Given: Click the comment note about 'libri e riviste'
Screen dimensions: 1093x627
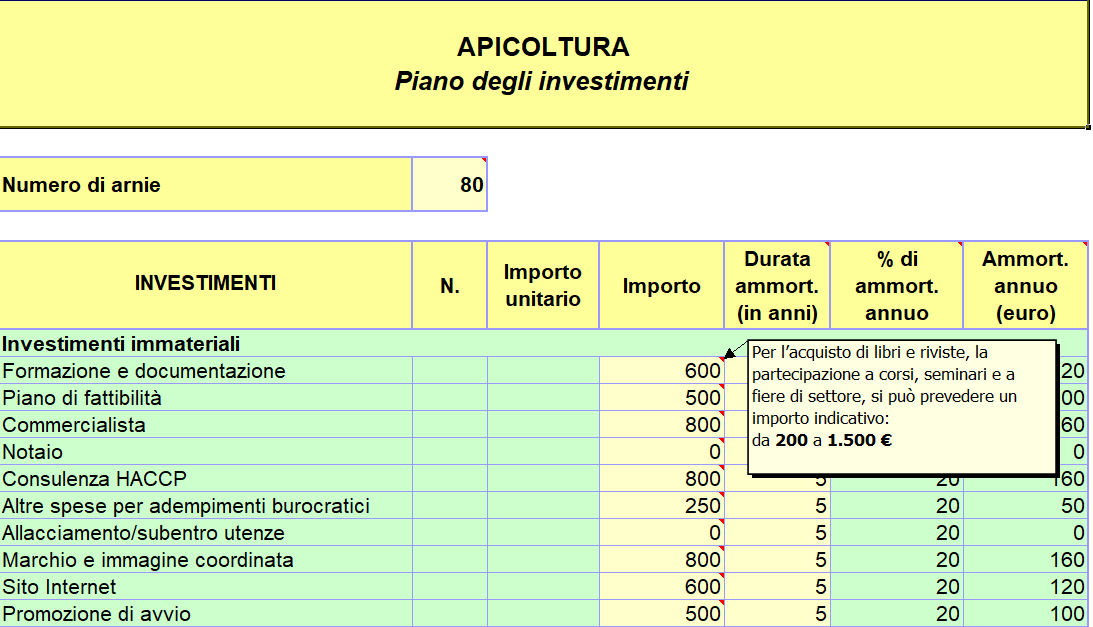Looking at the screenshot, I should 902,407.
